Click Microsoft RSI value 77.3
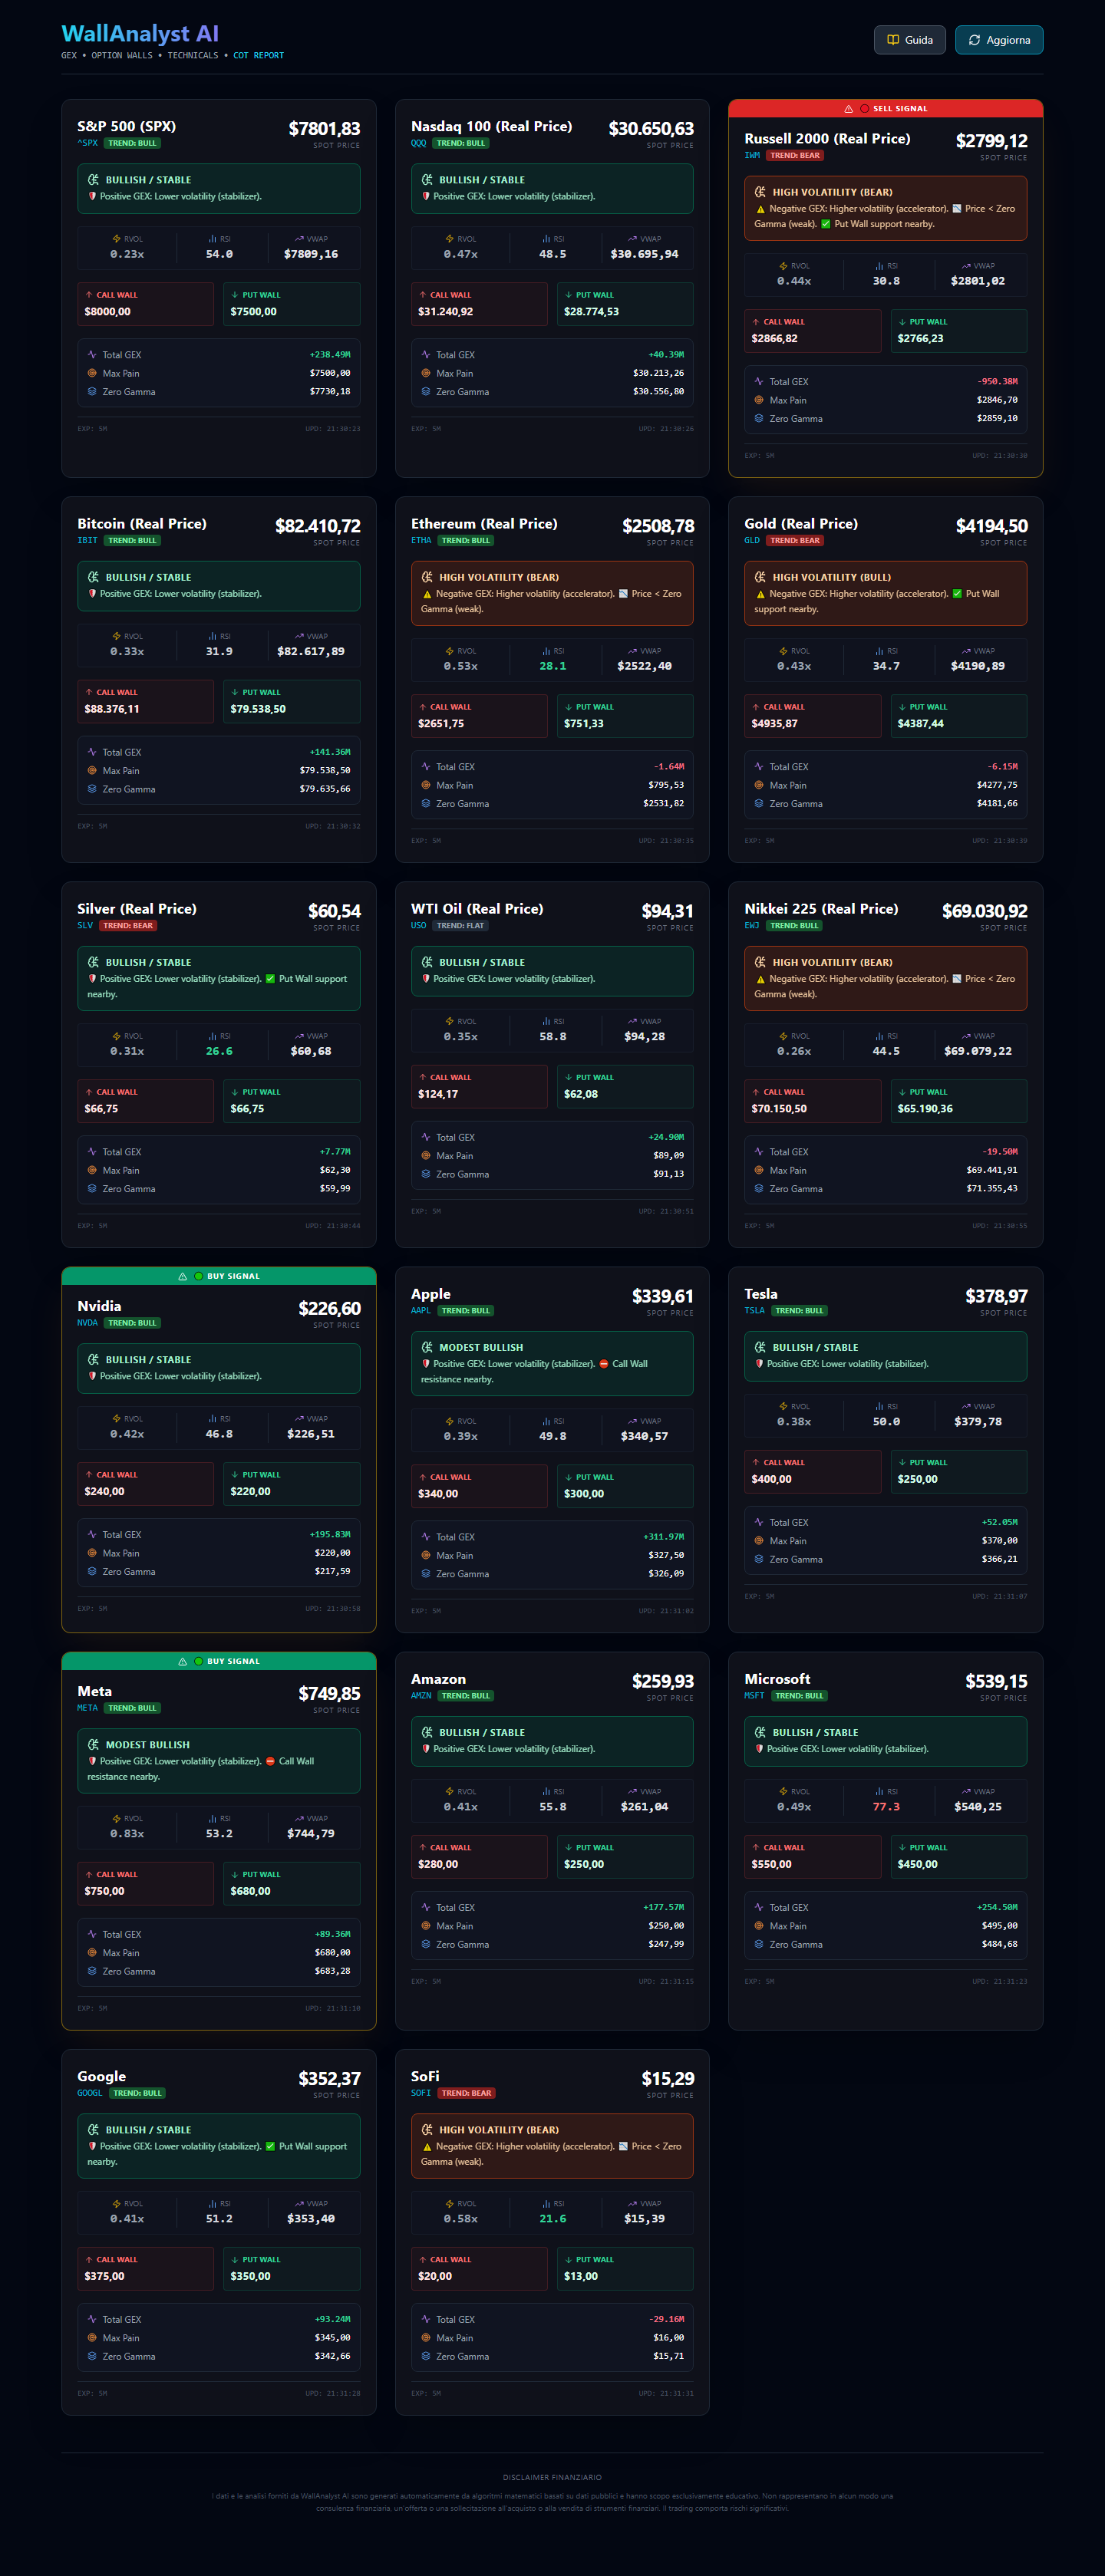 [886, 1807]
